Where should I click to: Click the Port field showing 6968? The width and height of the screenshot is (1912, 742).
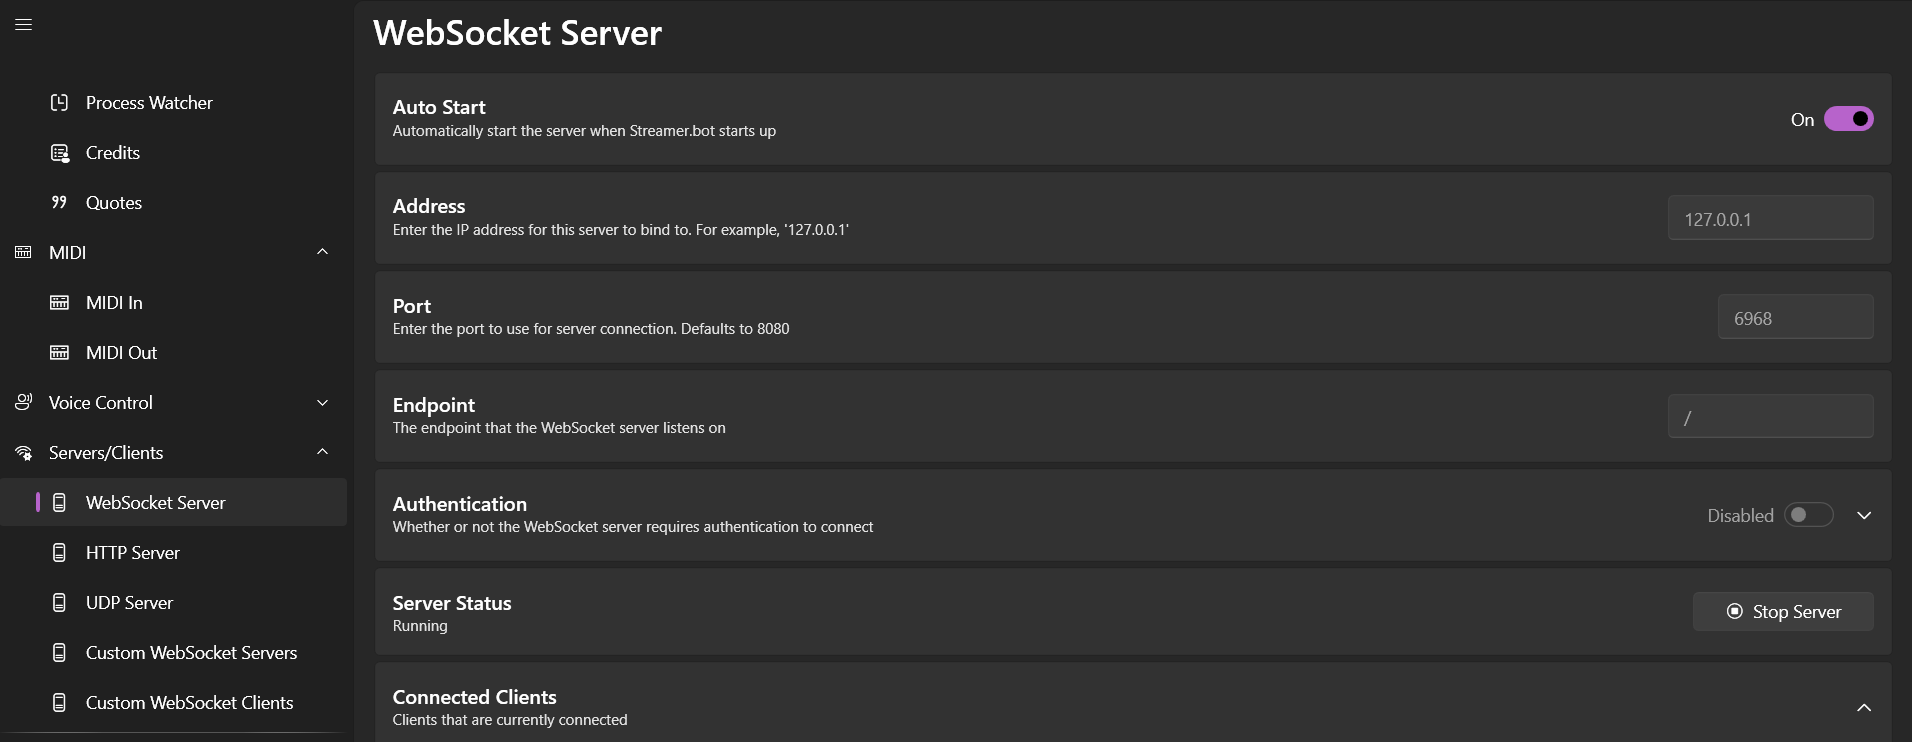(x=1795, y=317)
